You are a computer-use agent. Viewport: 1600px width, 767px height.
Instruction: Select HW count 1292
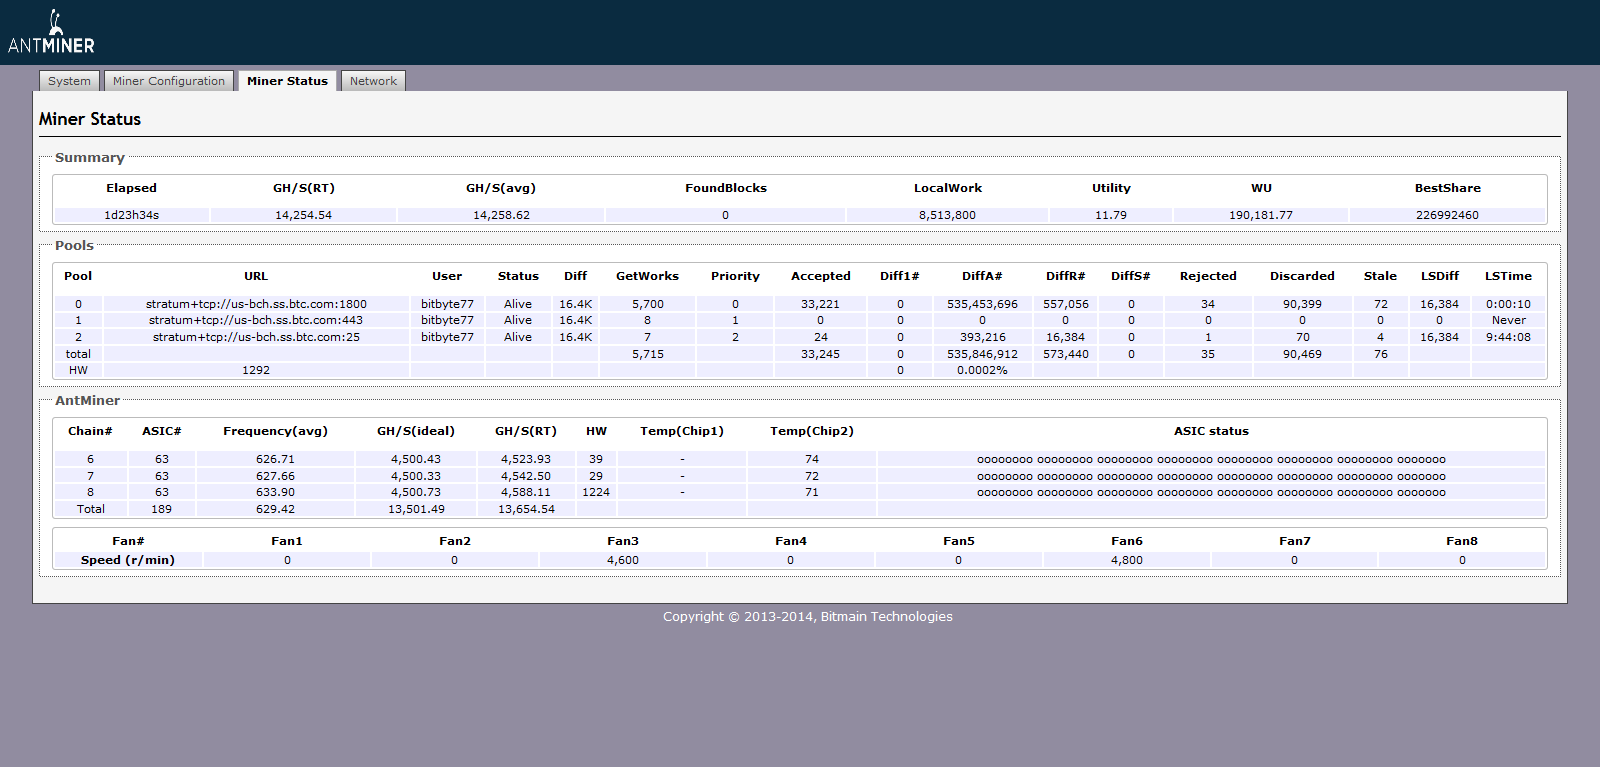pos(256,370)
